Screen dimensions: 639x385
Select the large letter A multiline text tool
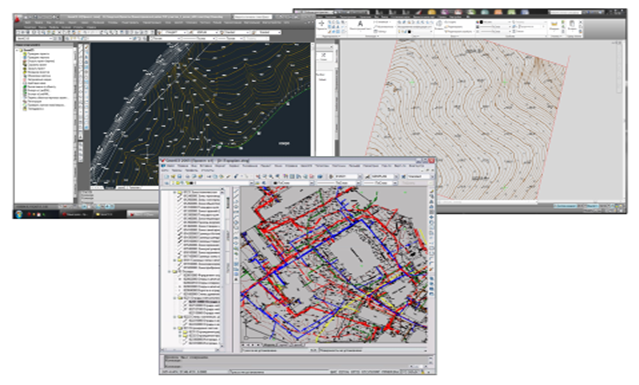[x=360, y=24]
